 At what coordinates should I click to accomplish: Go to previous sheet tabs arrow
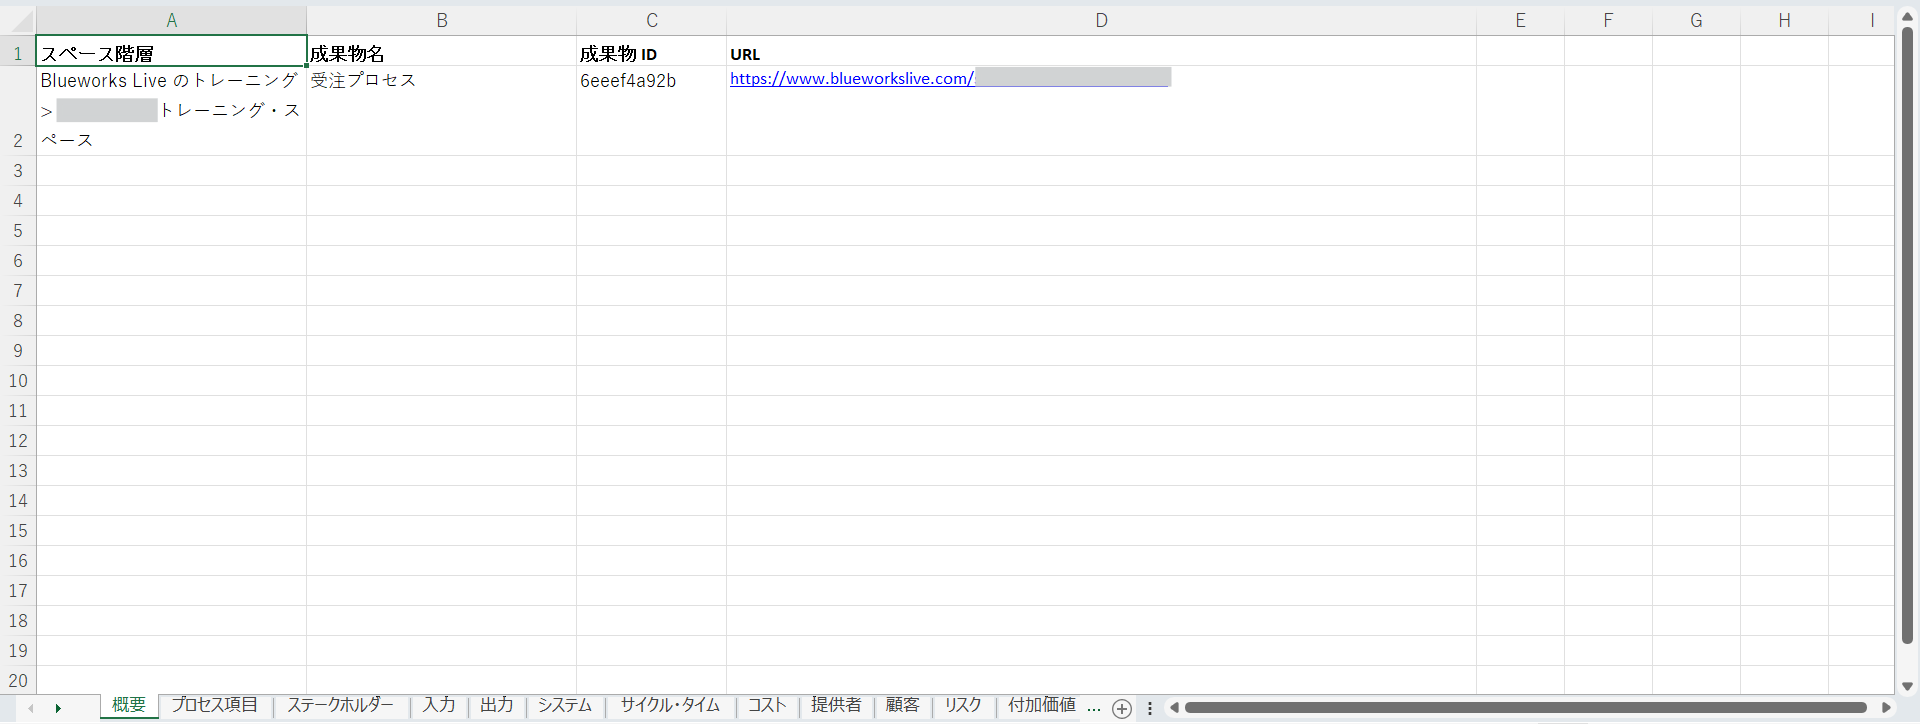pos(31,708)
